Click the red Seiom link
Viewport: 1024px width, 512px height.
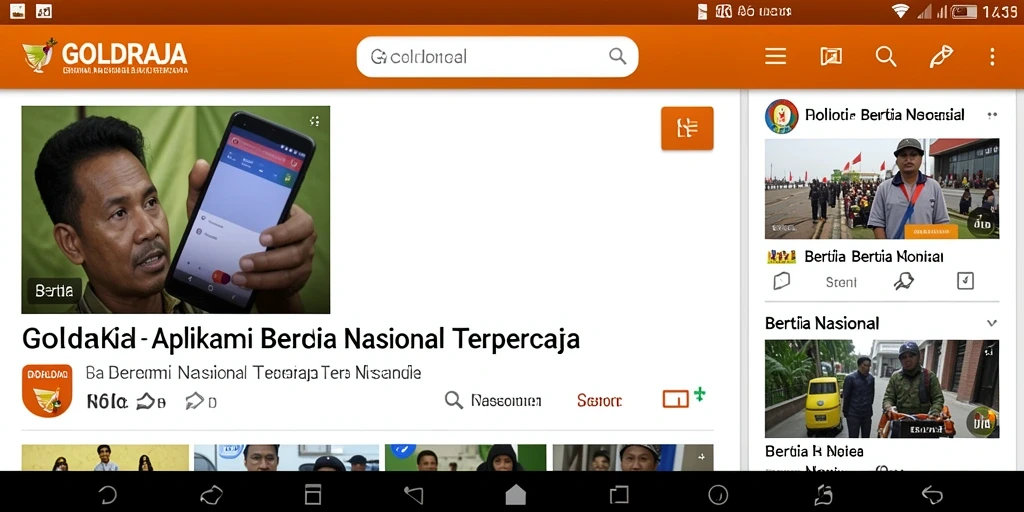click(x=599, y=400)
